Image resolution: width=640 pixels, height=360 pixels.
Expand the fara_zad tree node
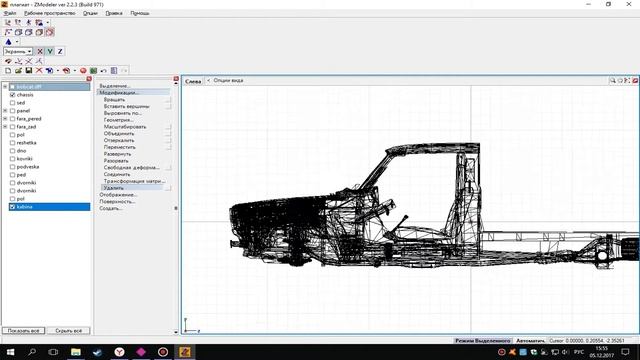click(x=5, y=127)
